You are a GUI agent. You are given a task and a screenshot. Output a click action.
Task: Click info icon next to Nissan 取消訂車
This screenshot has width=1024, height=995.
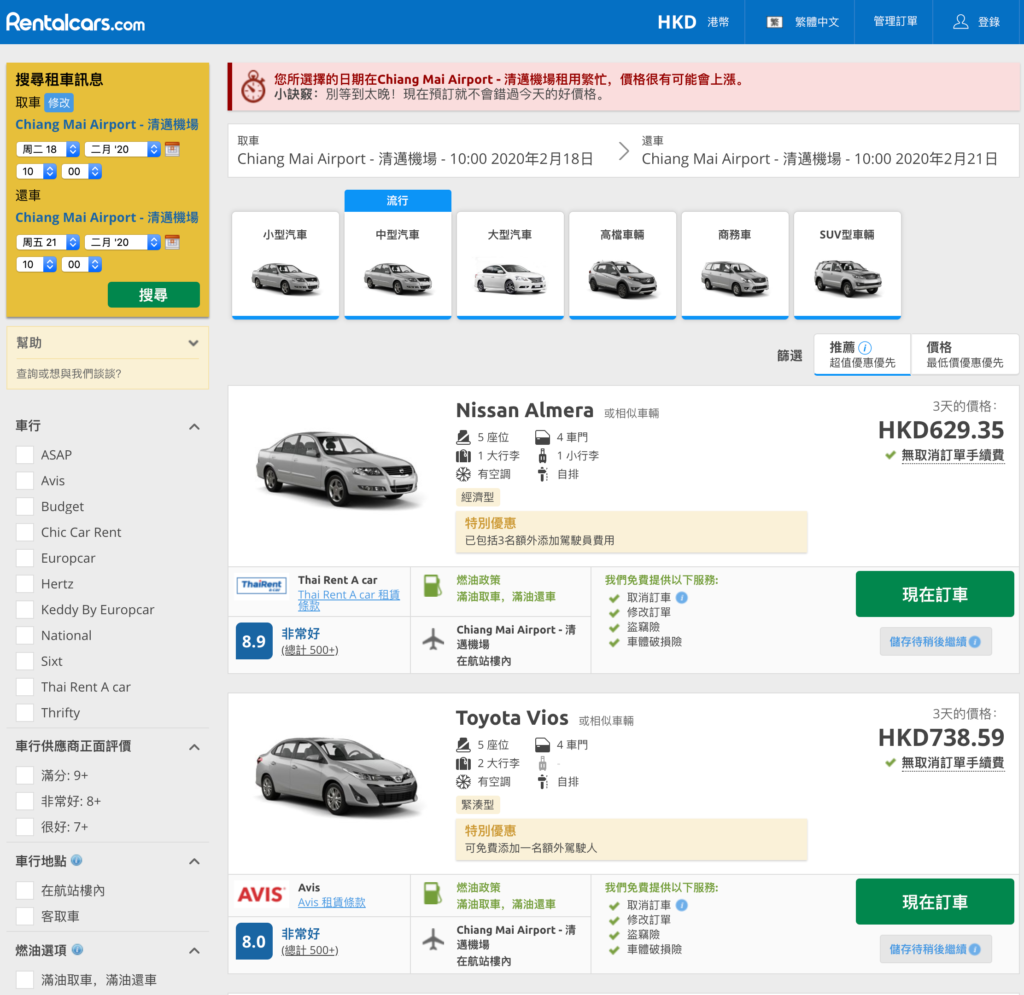tap(681, 597)
